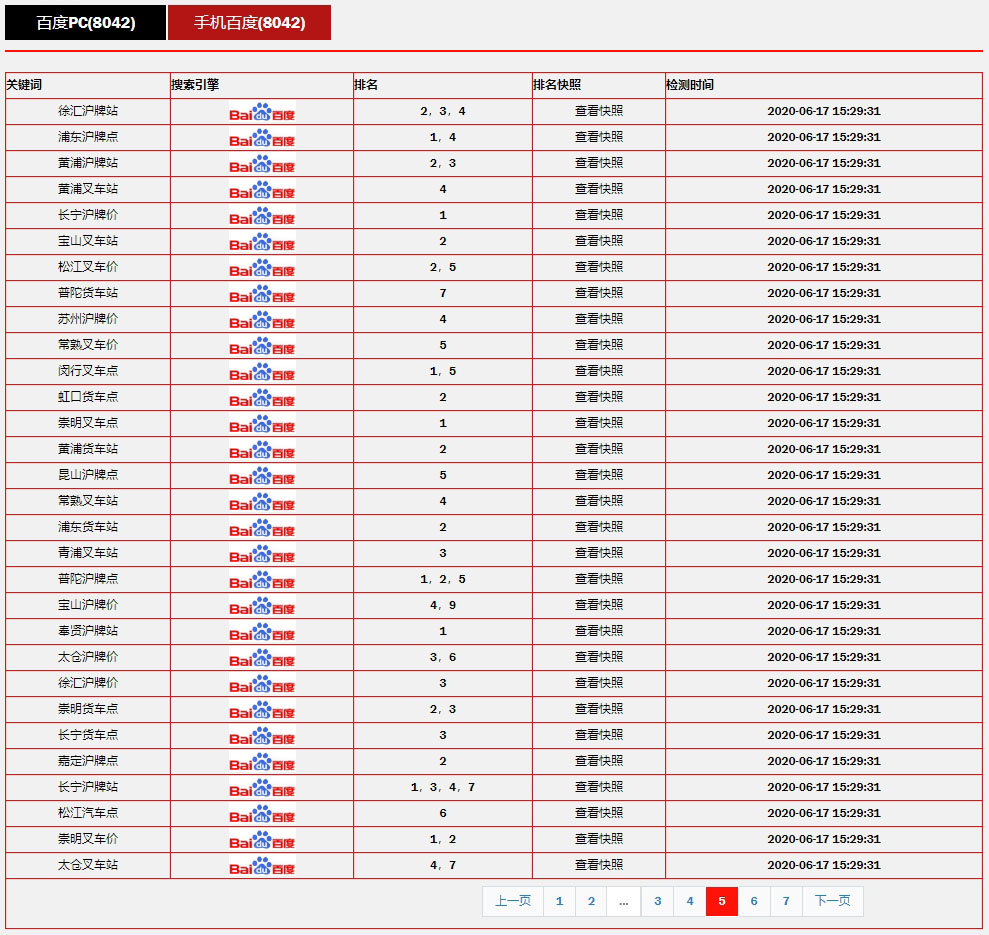
Task: View snapshot for 浦东沪牌点 keyword
Action: (x=598, y=137)
